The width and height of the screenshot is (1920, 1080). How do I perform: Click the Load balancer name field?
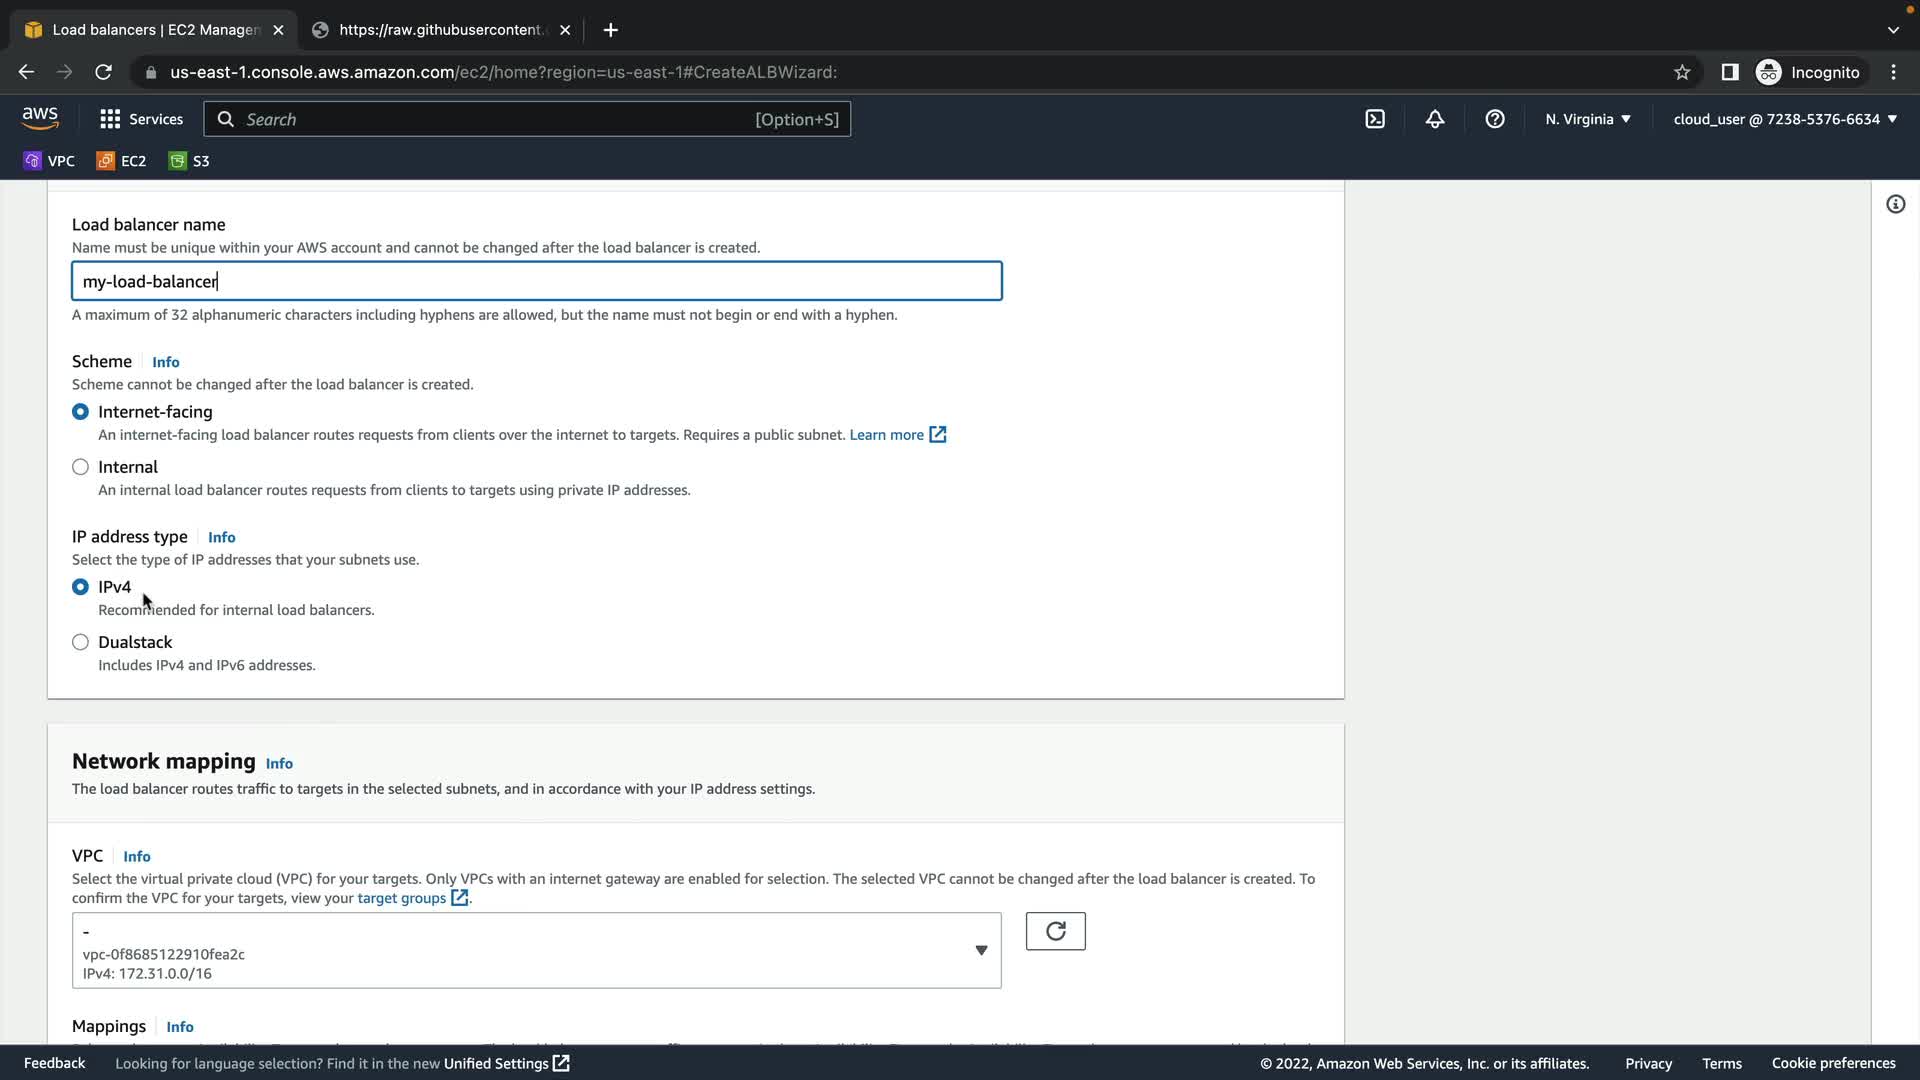(x=536, y=281)
